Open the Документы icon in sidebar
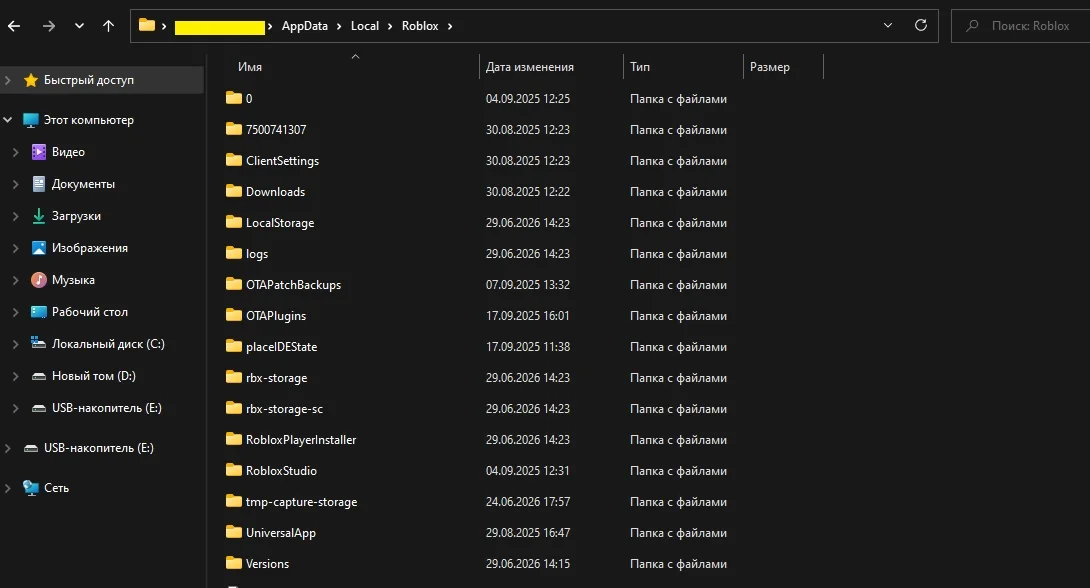This screenshot has height=588, width=1090. [x=39, y=183]
